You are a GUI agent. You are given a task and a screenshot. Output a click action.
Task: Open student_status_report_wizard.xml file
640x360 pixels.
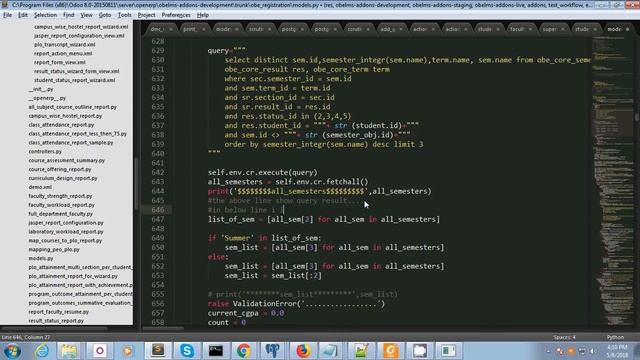pyautogui.click(x=74, y=80)
